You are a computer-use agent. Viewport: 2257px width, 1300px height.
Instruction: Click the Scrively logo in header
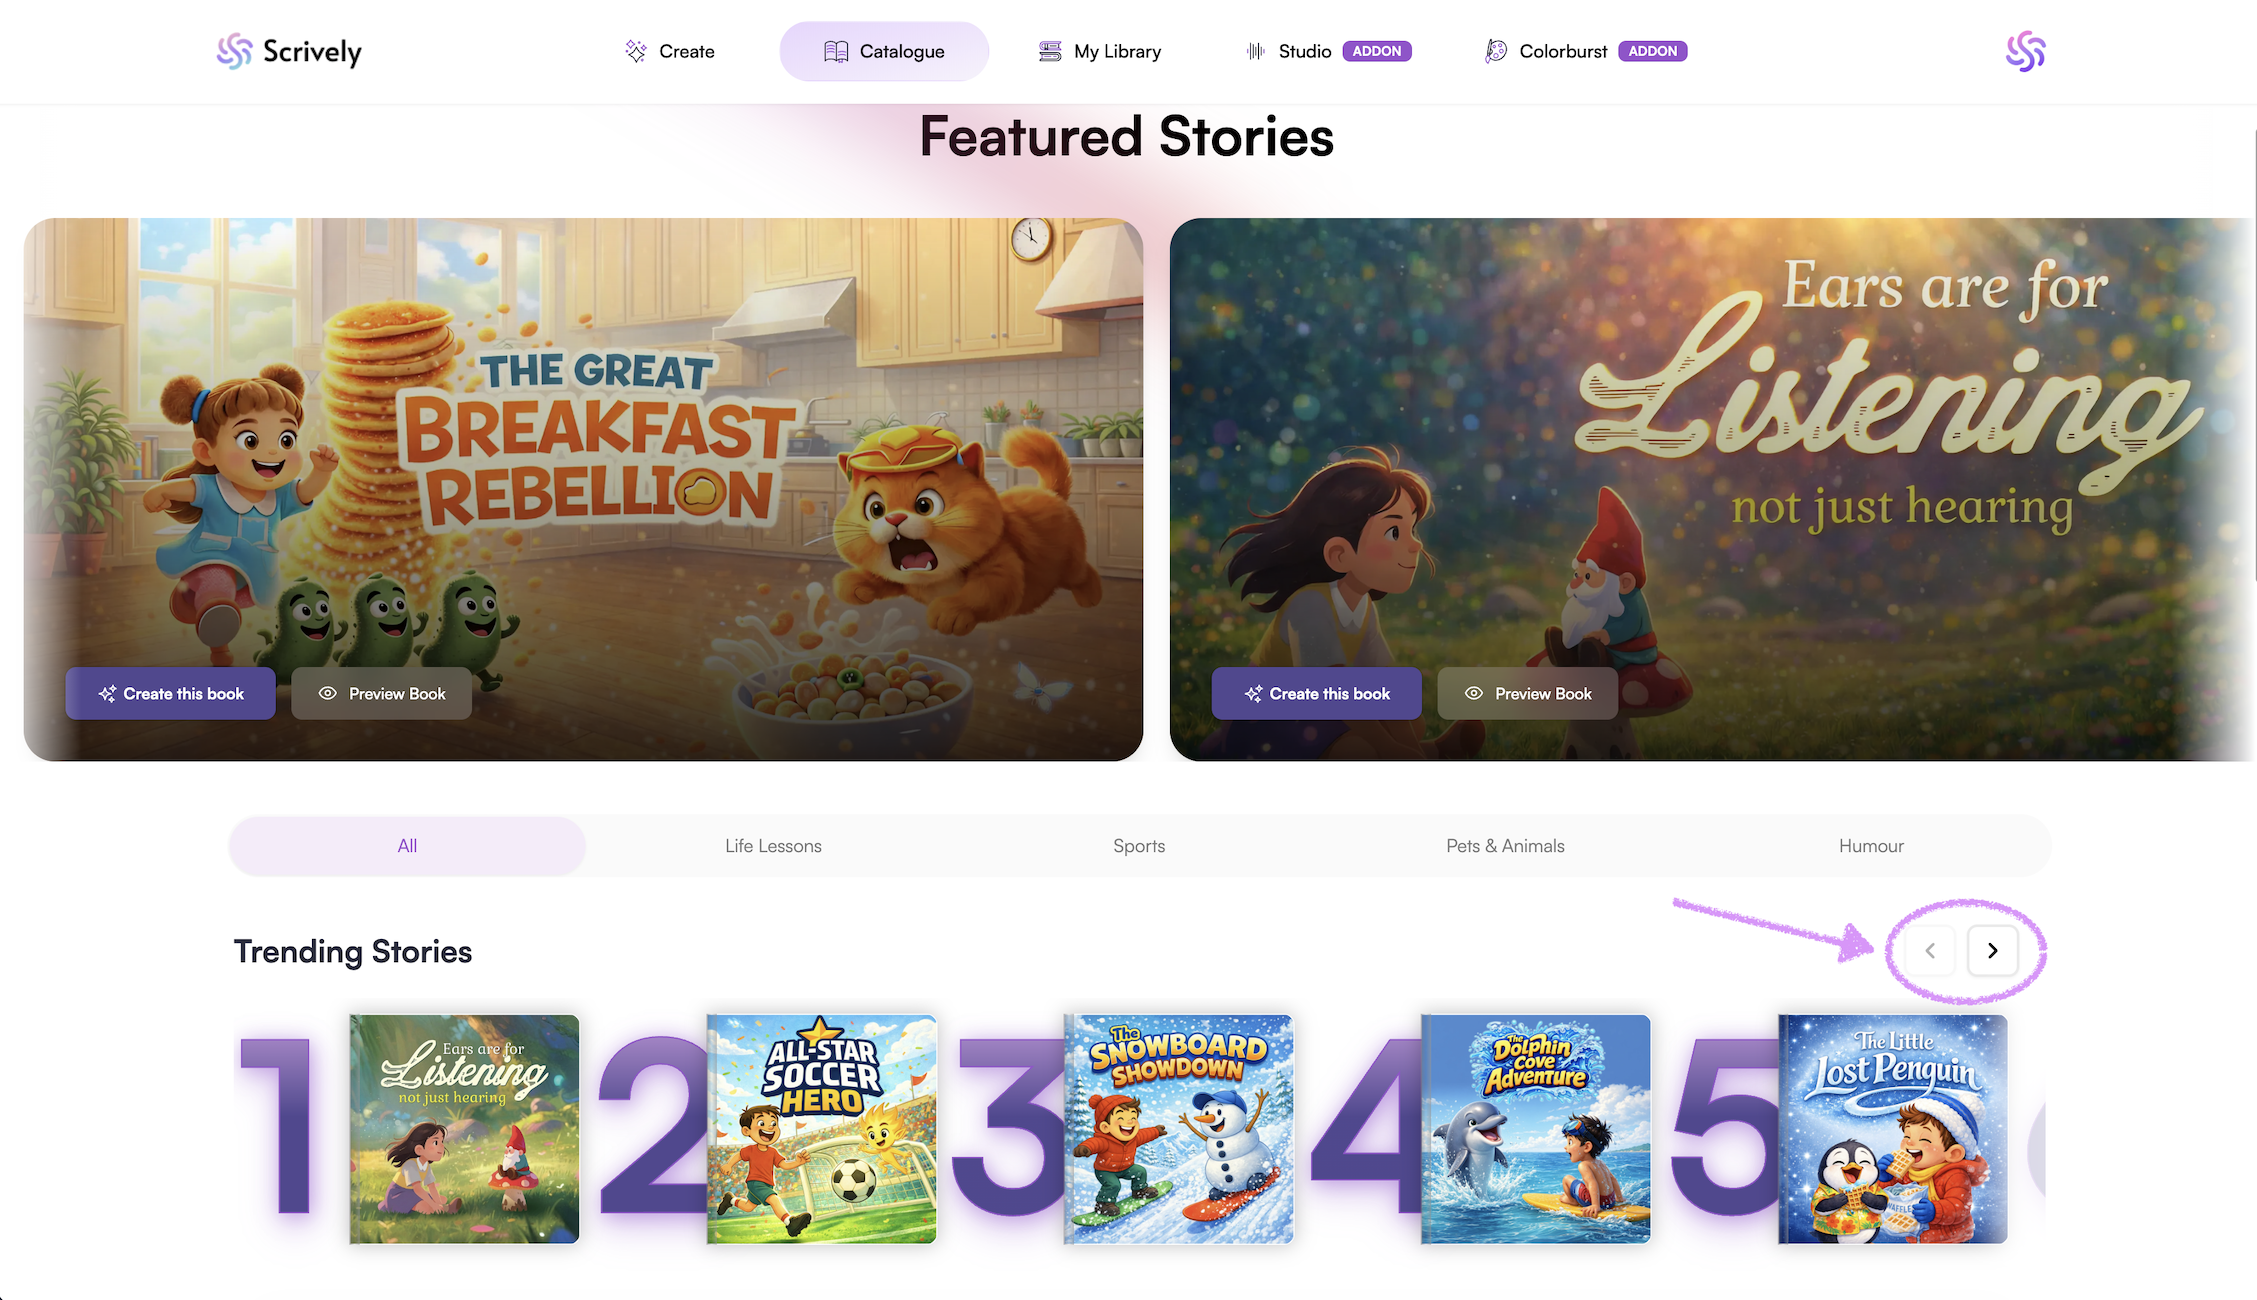point(289,51)
